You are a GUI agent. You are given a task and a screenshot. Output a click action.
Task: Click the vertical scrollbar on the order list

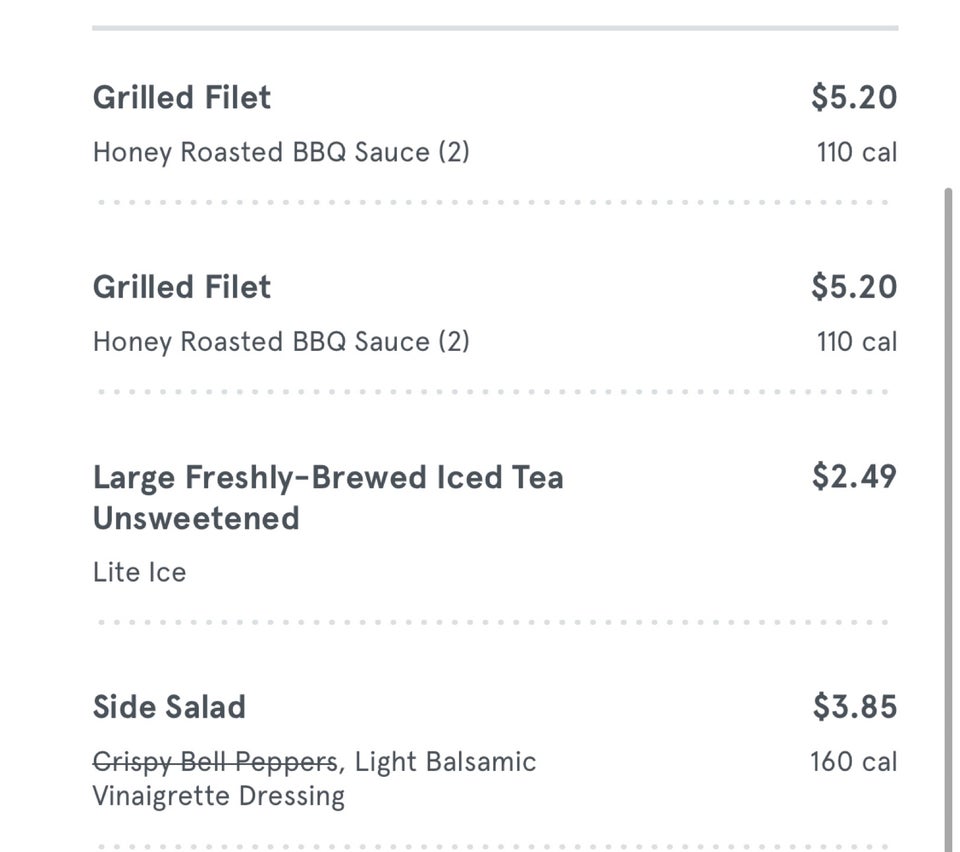[x=948, y=500]
